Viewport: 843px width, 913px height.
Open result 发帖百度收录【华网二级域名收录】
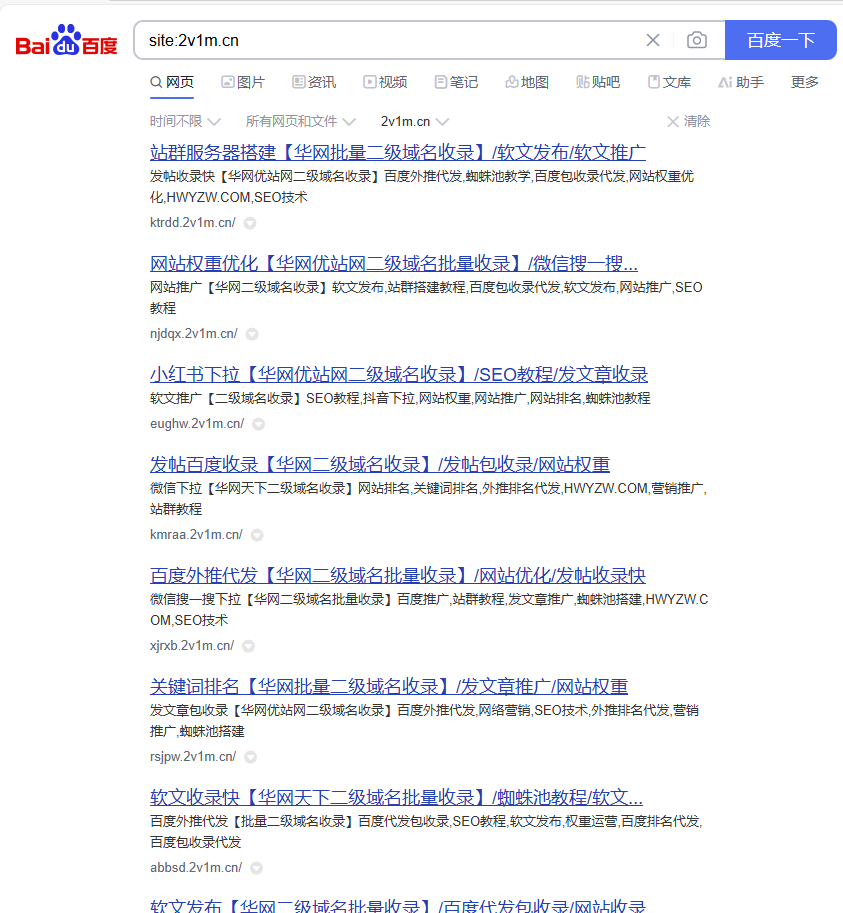click(380, 465)
